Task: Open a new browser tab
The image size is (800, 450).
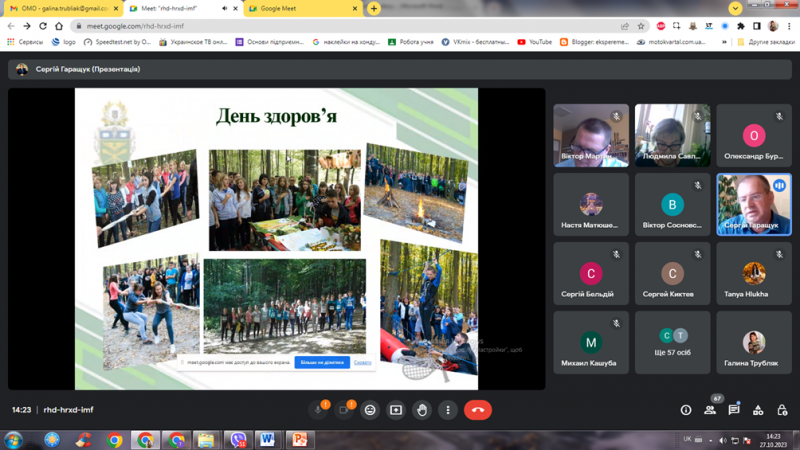Action: tap(373, 8)
